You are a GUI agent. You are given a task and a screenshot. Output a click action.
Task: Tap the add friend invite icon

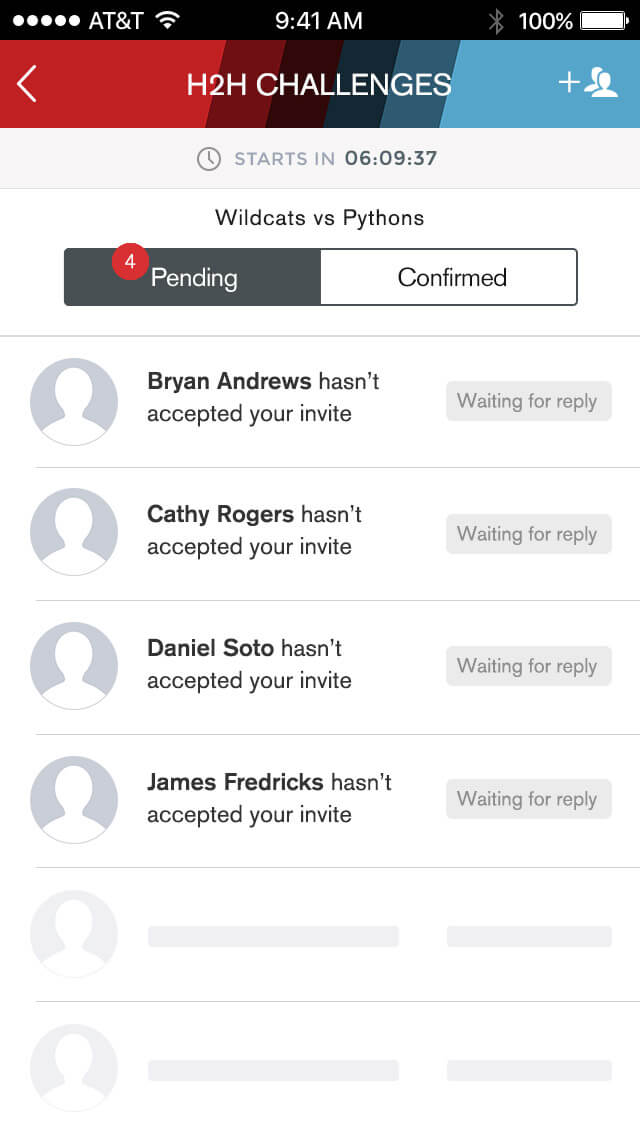point(588,83)
